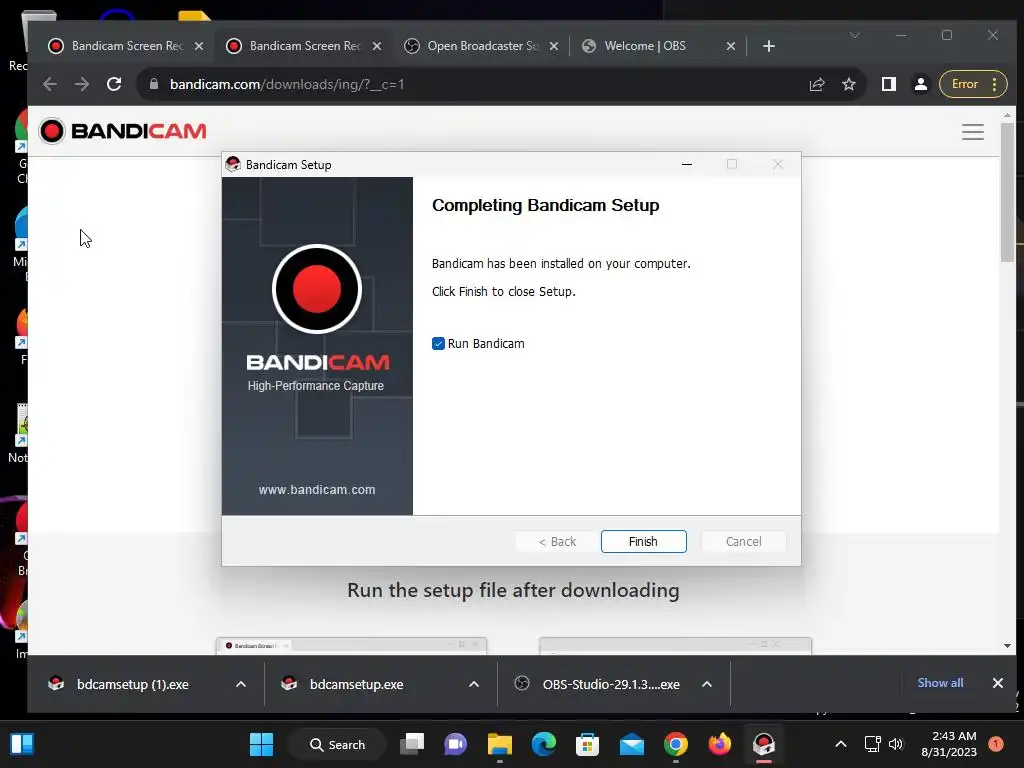This screenshot has width=1024, height=768.
Task: Minimize the Bandicam Setup dialog
Action: pos(686,164)
